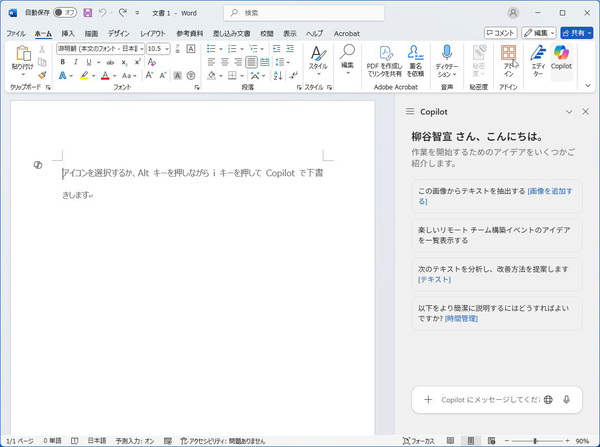Toggle justify paragraph alignment
The height and width of the screenshot is (447, 600).
[252, 62]
